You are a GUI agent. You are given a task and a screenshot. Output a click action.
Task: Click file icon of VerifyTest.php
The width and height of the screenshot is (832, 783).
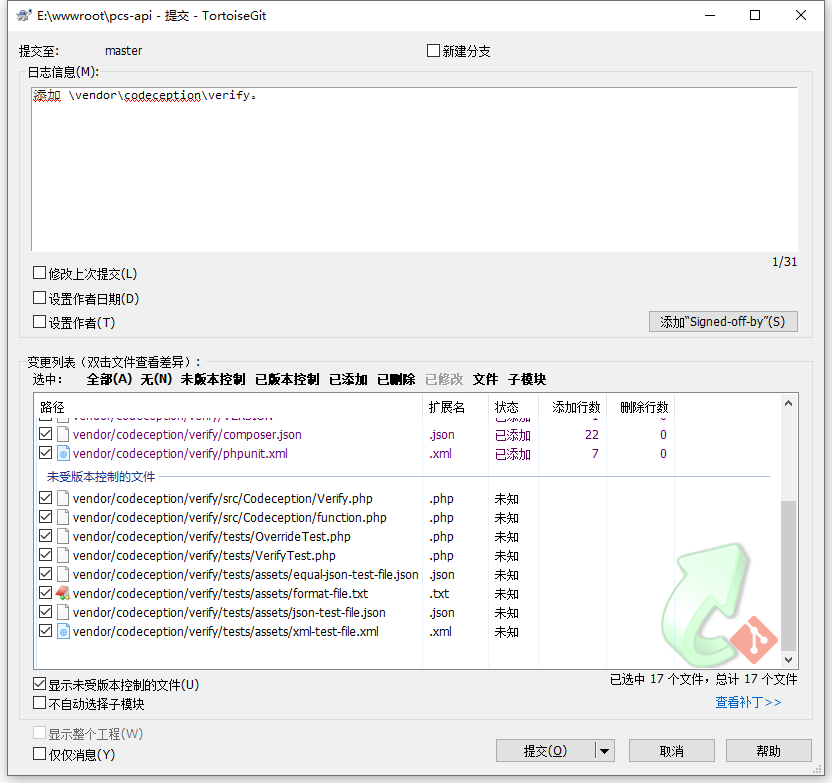pyautogui.click(x=63, y=555)
